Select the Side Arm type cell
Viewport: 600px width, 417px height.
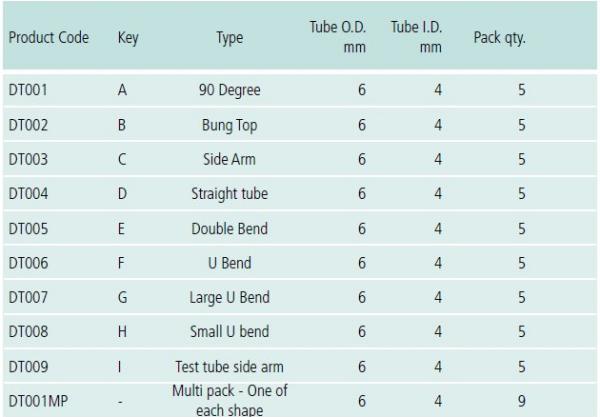[x=230, y=160]
